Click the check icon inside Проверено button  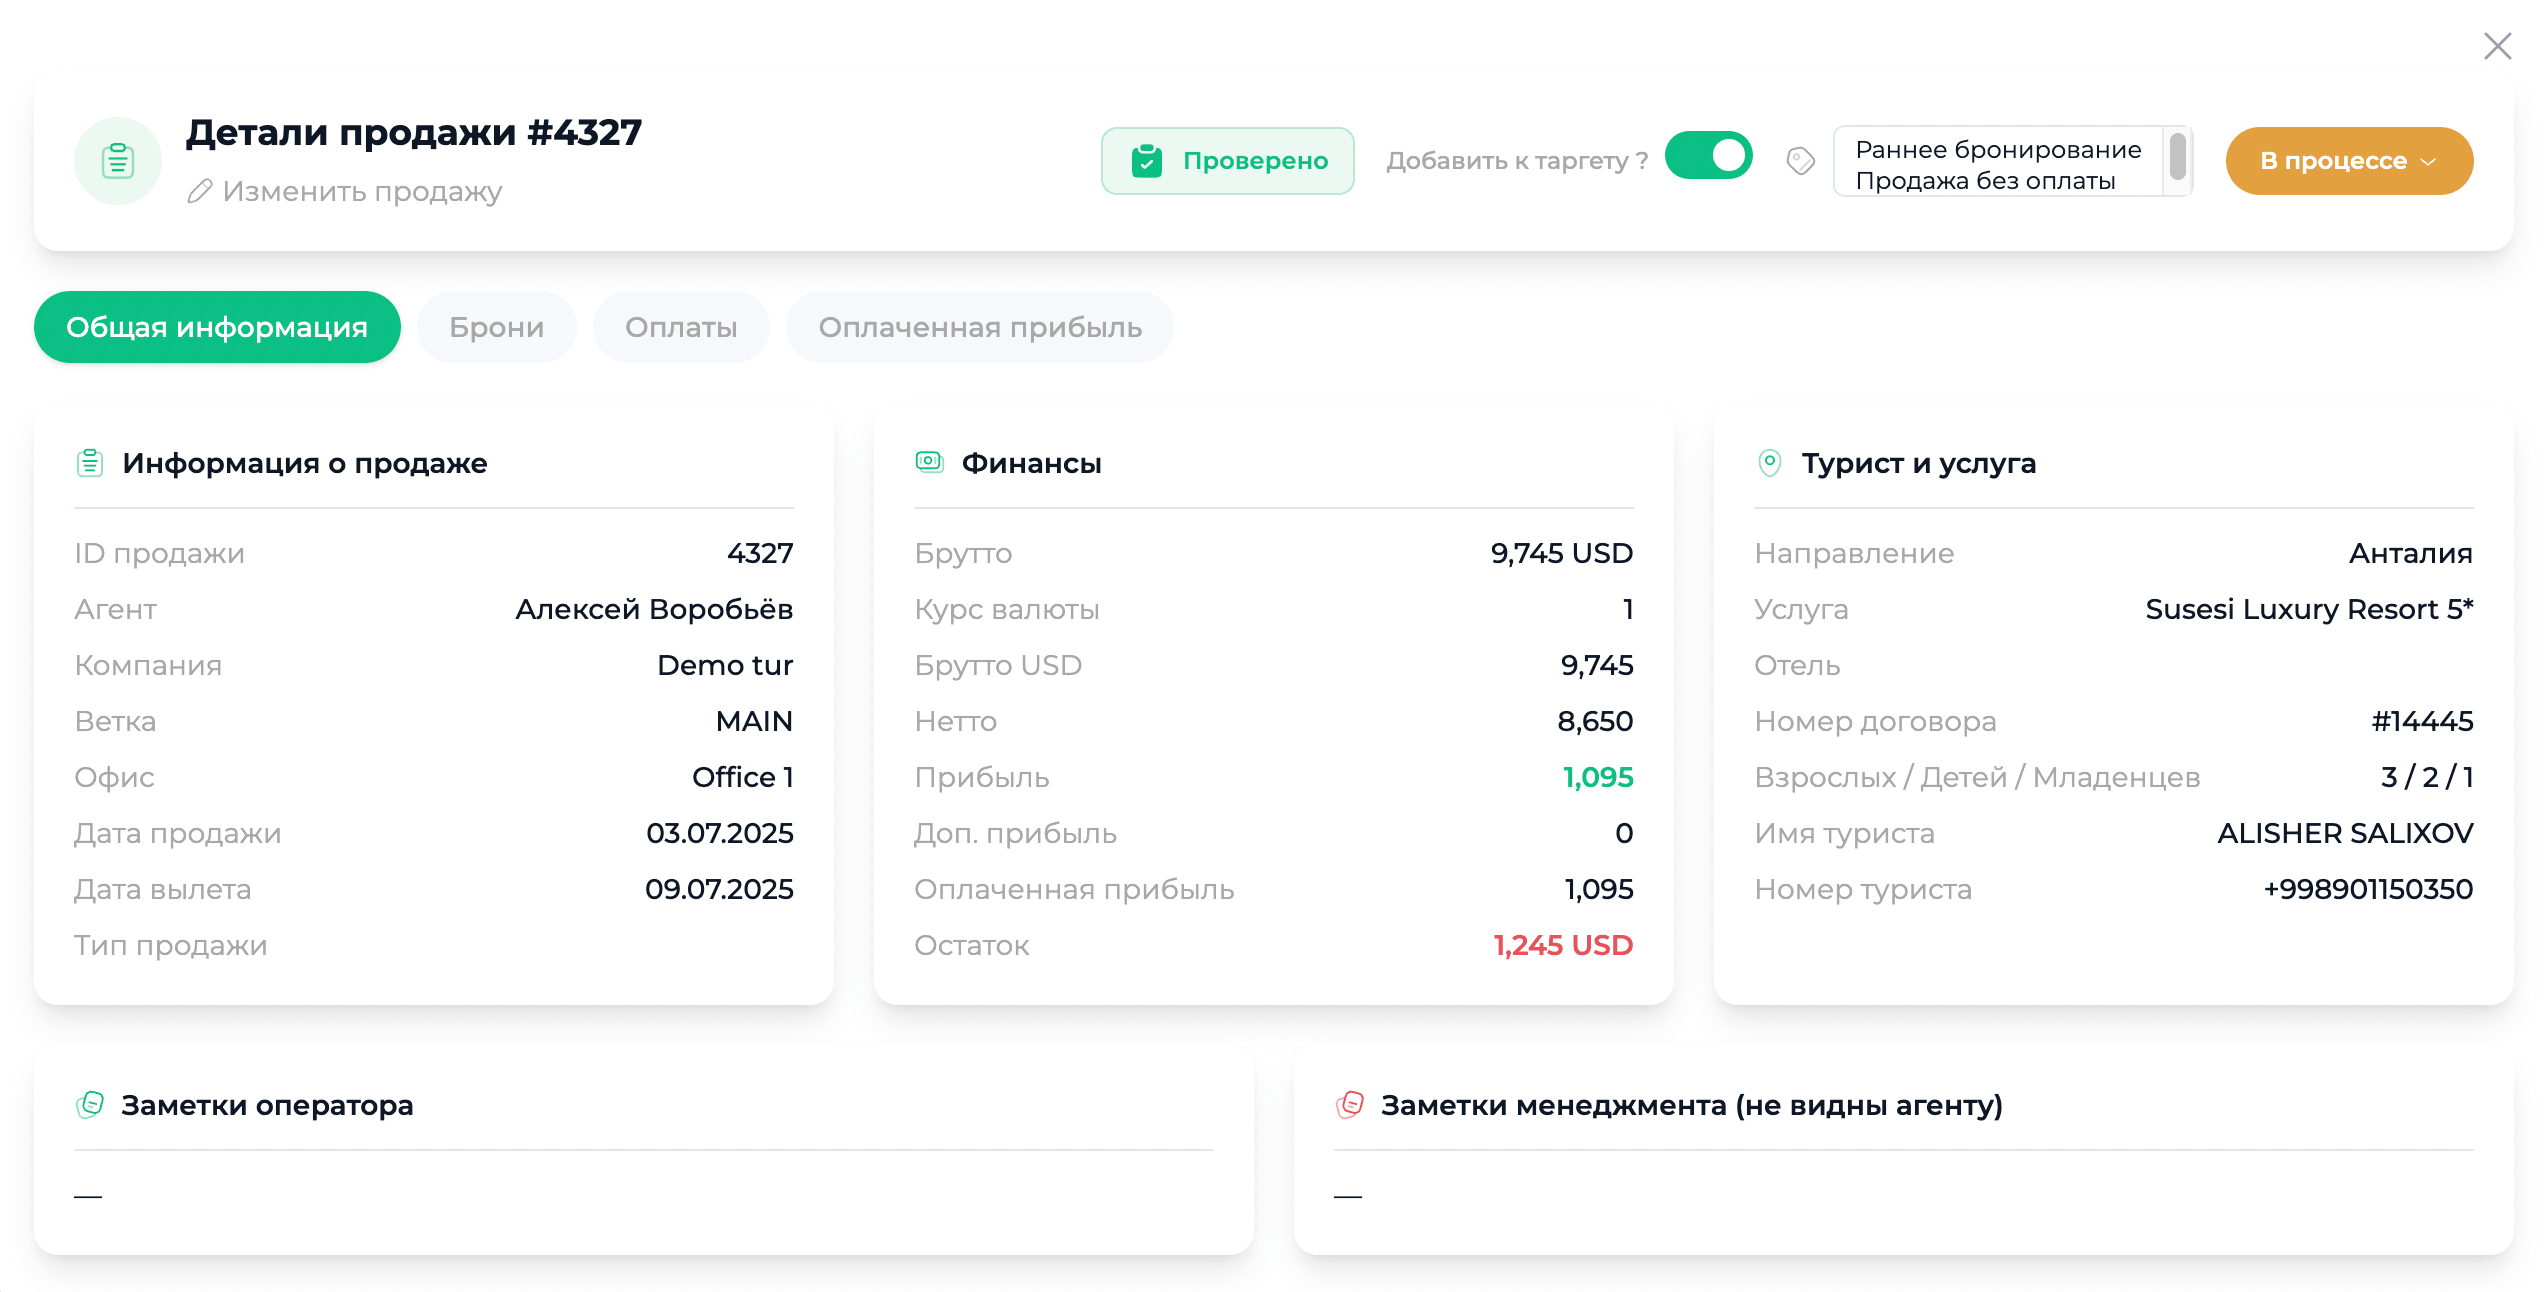[1146, 161]
